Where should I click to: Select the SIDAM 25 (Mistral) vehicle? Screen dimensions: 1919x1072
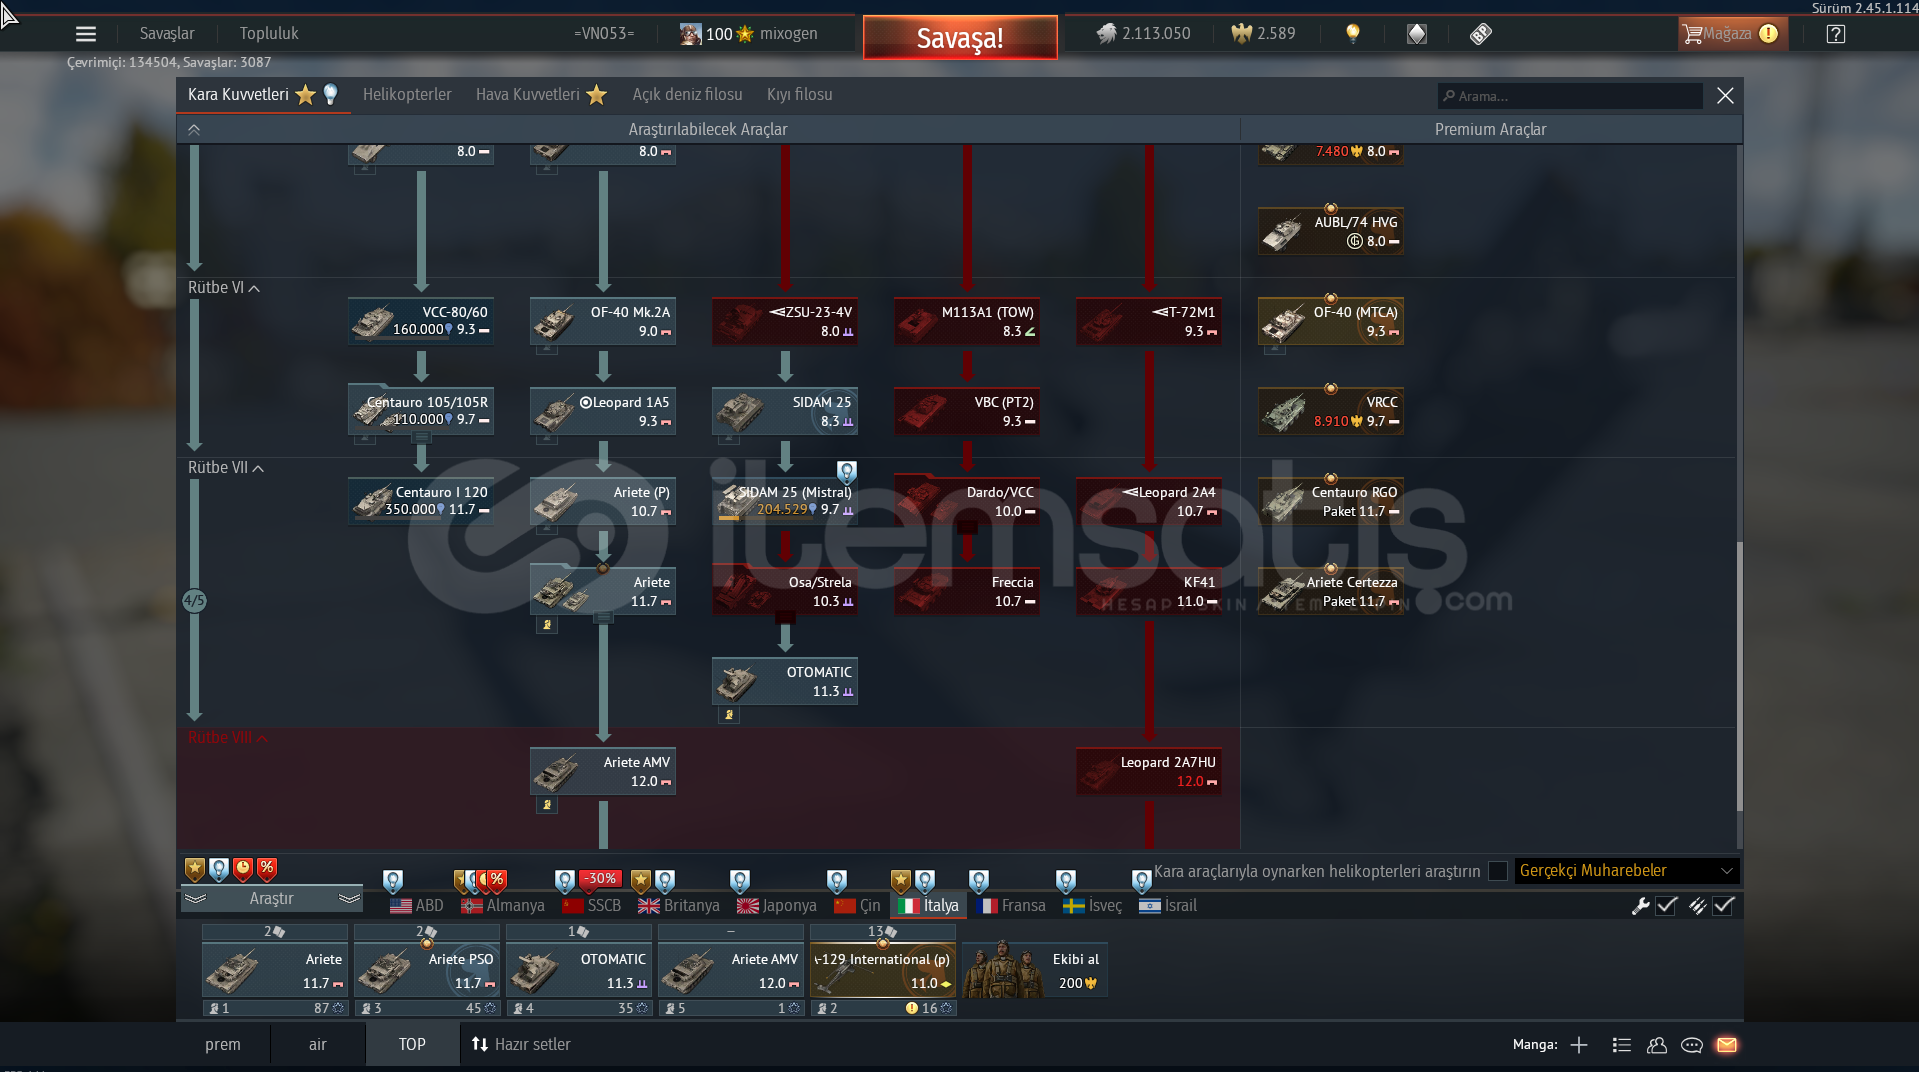(x=785, y=501)
